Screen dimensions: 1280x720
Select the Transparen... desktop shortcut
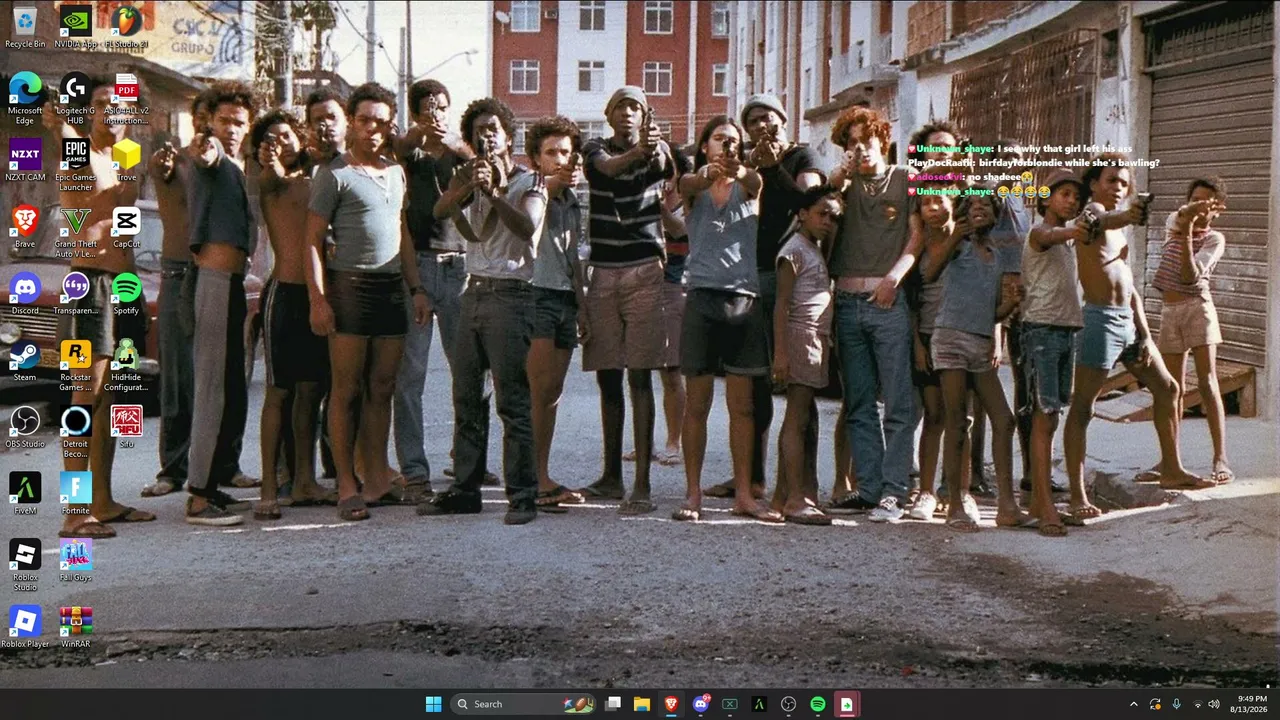point(75,294)
